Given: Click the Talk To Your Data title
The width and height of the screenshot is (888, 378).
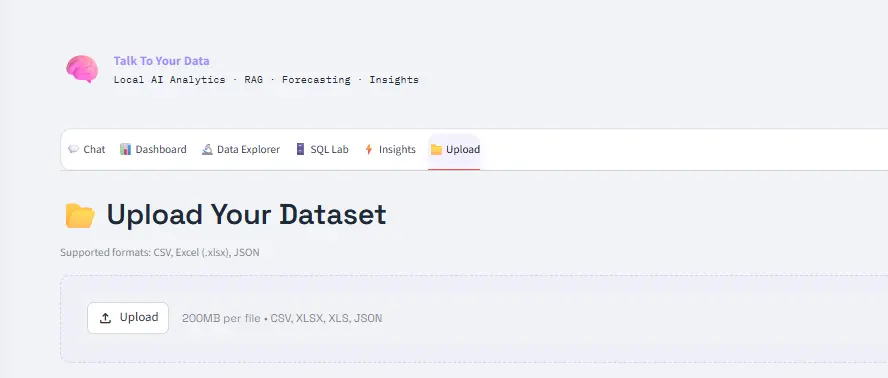Looking at the screenshot, I should (x=161, y=61).
